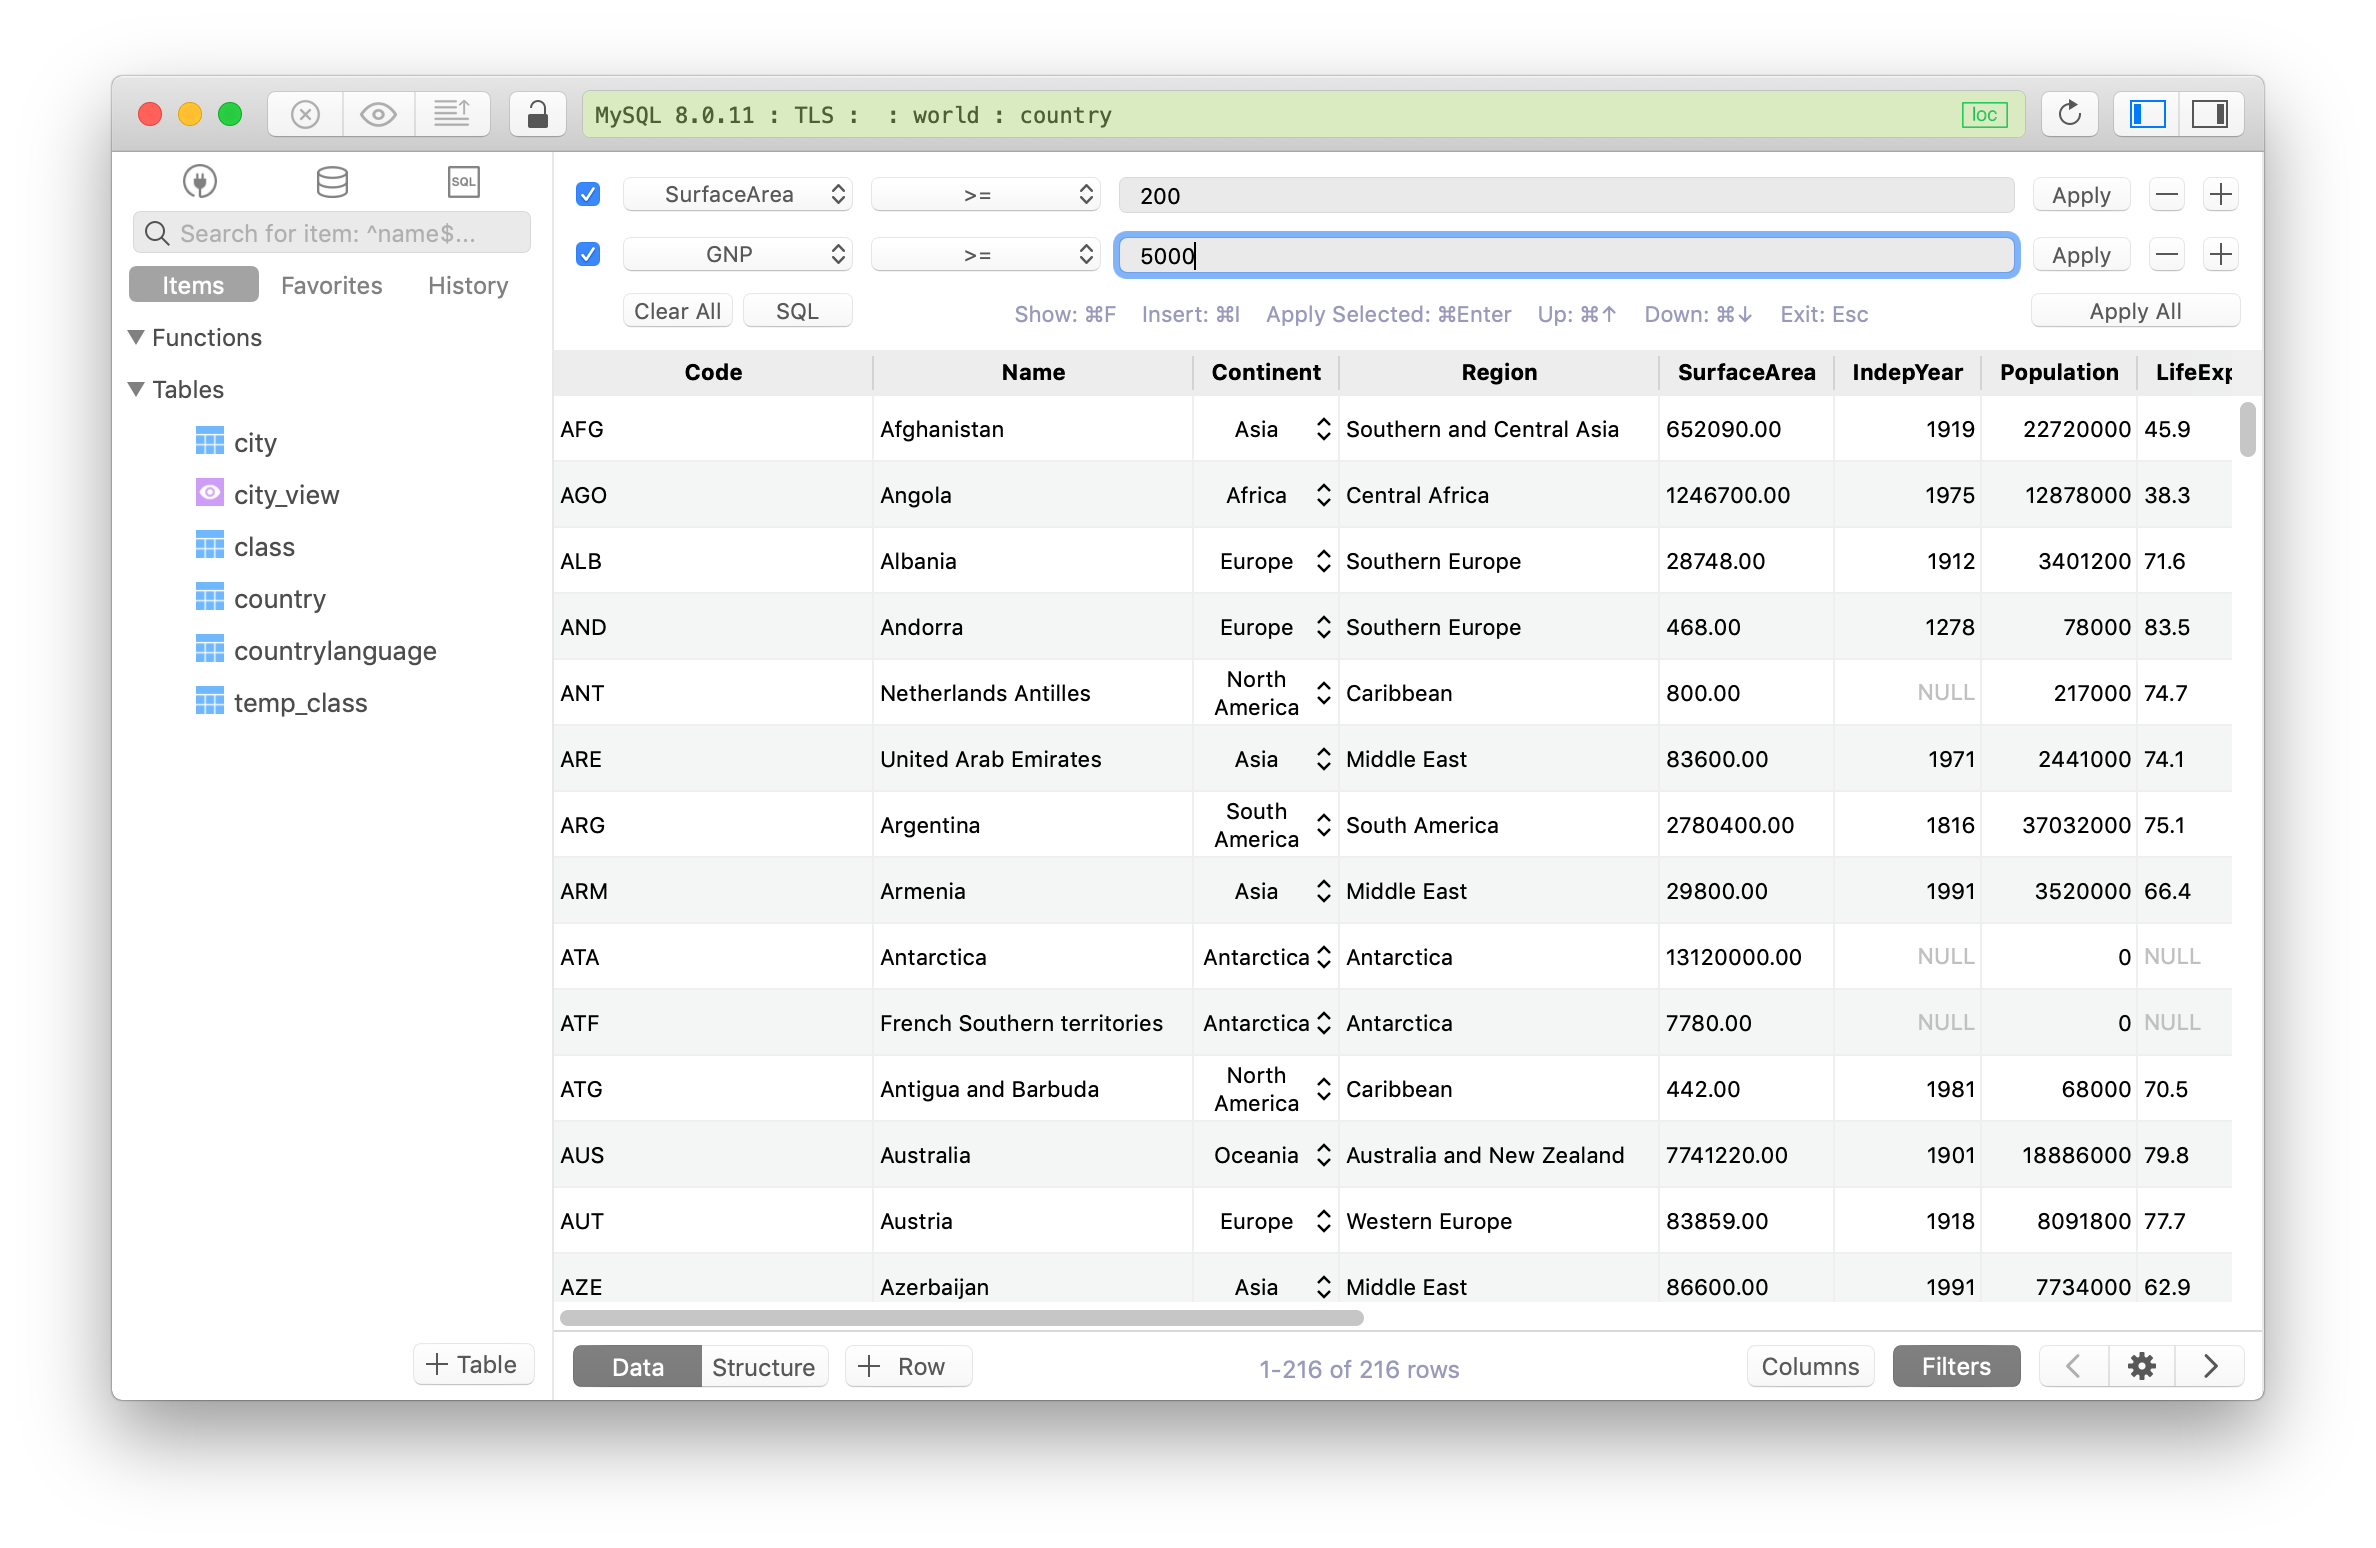Expand the Tables tree section

coord(140,388)
